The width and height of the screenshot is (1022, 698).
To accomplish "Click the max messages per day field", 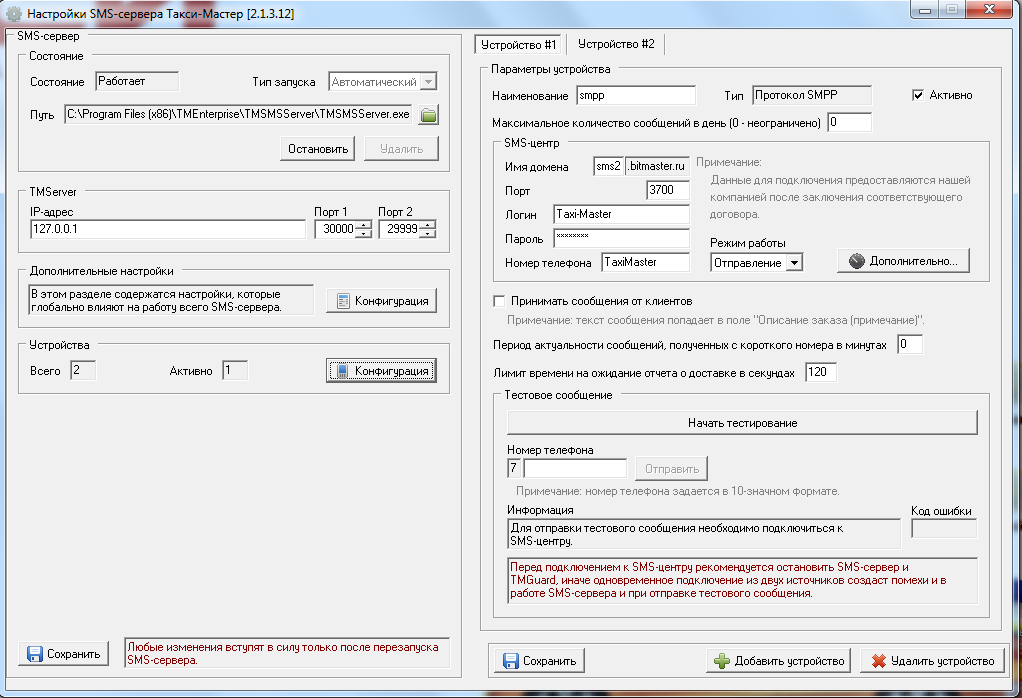I will click(x=849, y=122).
